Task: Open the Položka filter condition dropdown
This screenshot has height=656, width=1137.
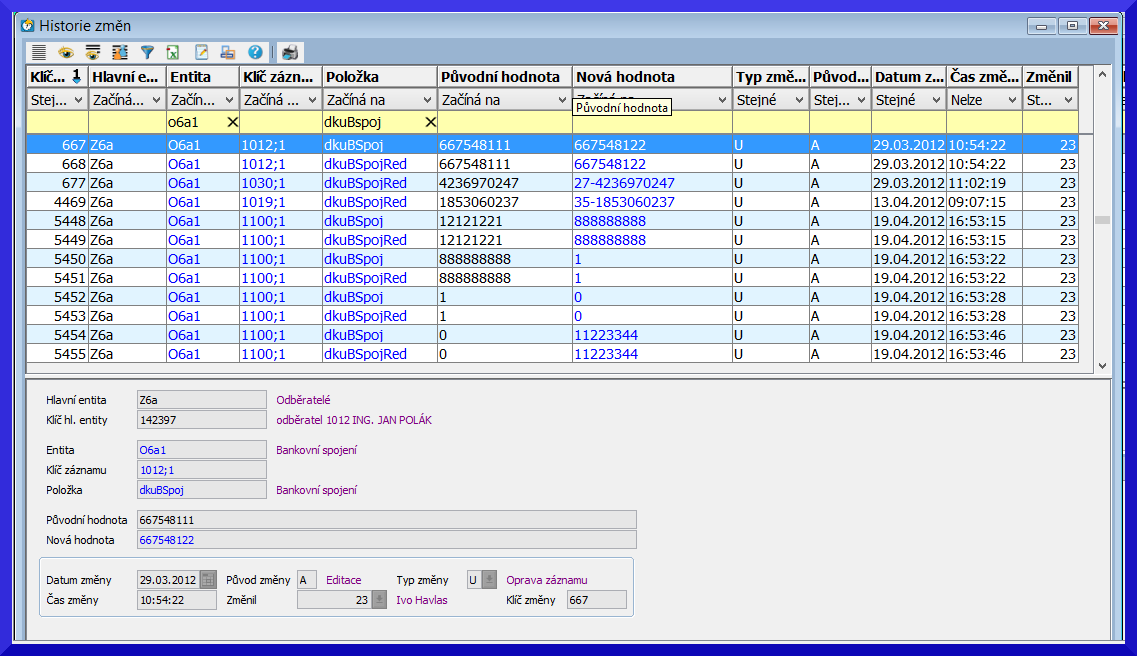Action: pos(429,100)
